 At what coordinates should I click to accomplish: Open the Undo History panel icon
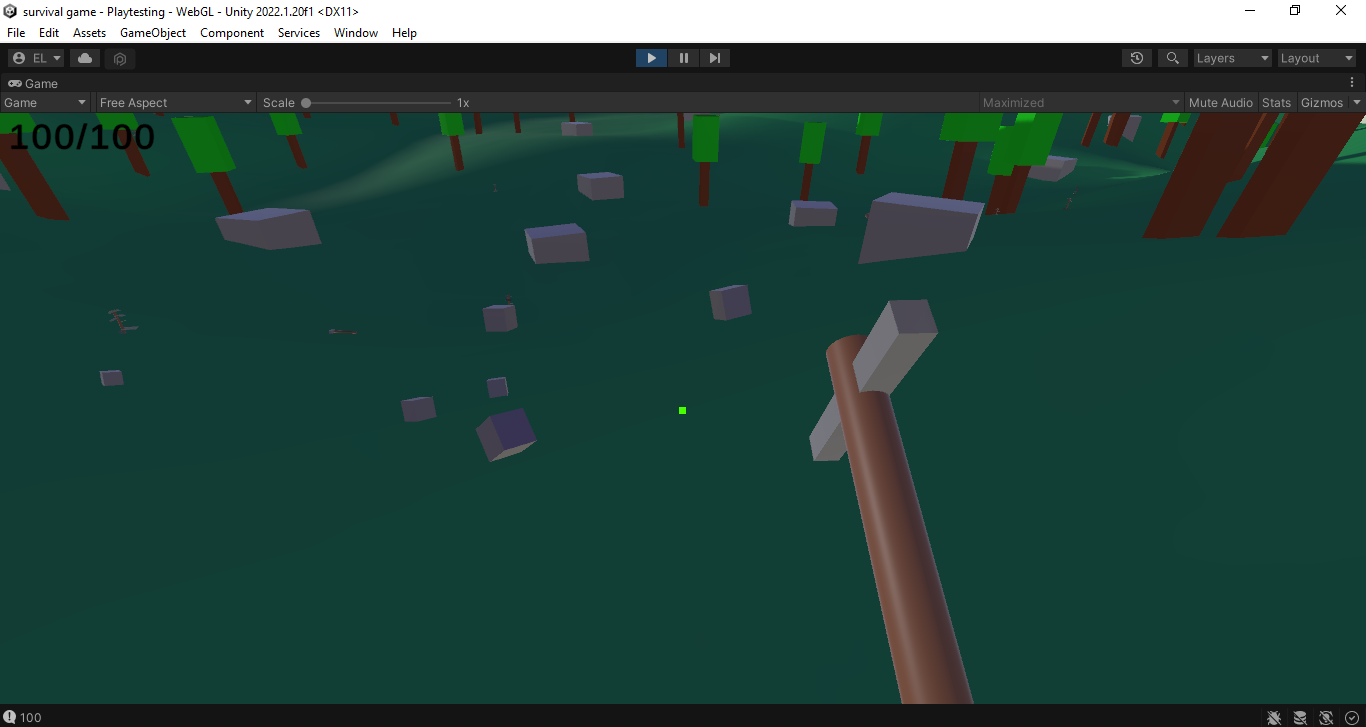pyautogui.click(x=1136, y=58)
